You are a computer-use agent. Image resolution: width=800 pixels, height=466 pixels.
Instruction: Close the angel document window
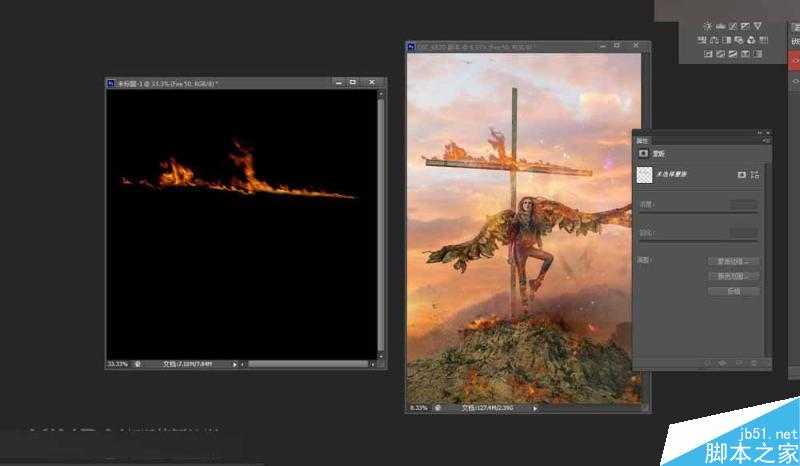tap(636, 45)
